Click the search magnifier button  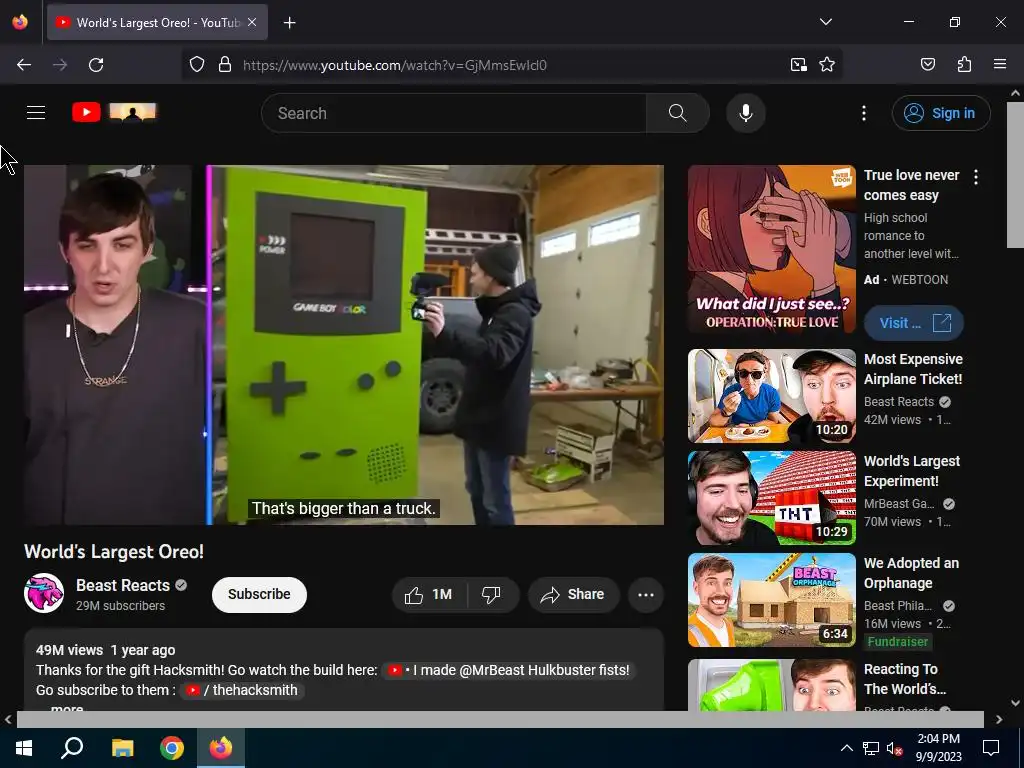(677, 113)
